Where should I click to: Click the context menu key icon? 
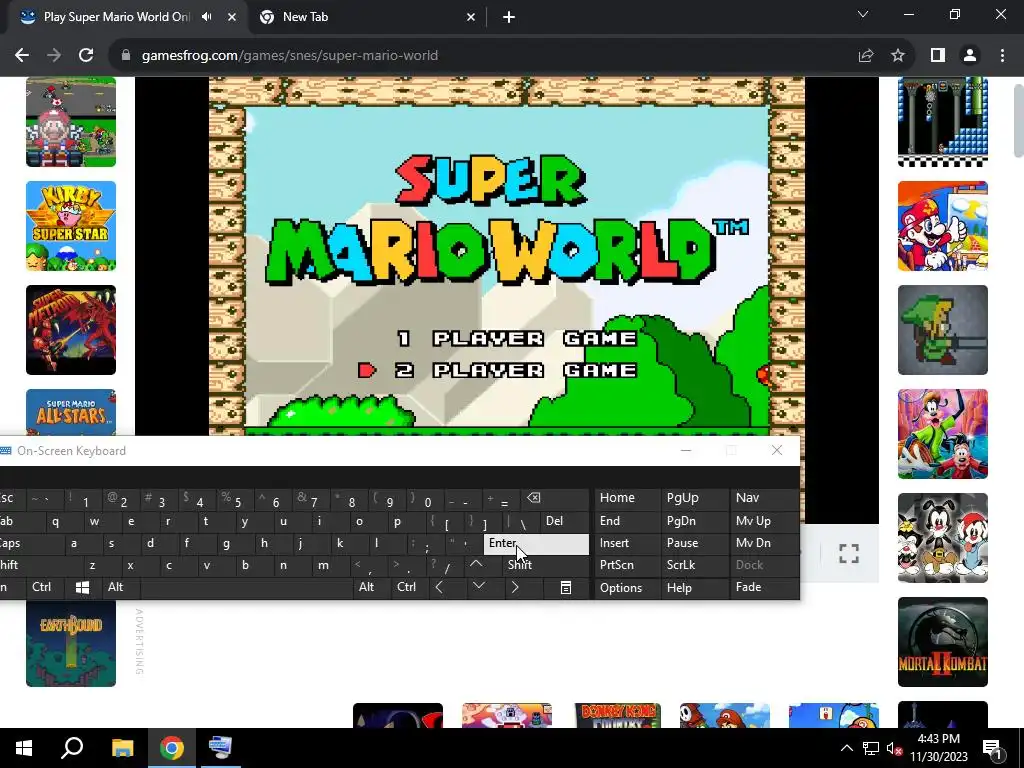566,588
